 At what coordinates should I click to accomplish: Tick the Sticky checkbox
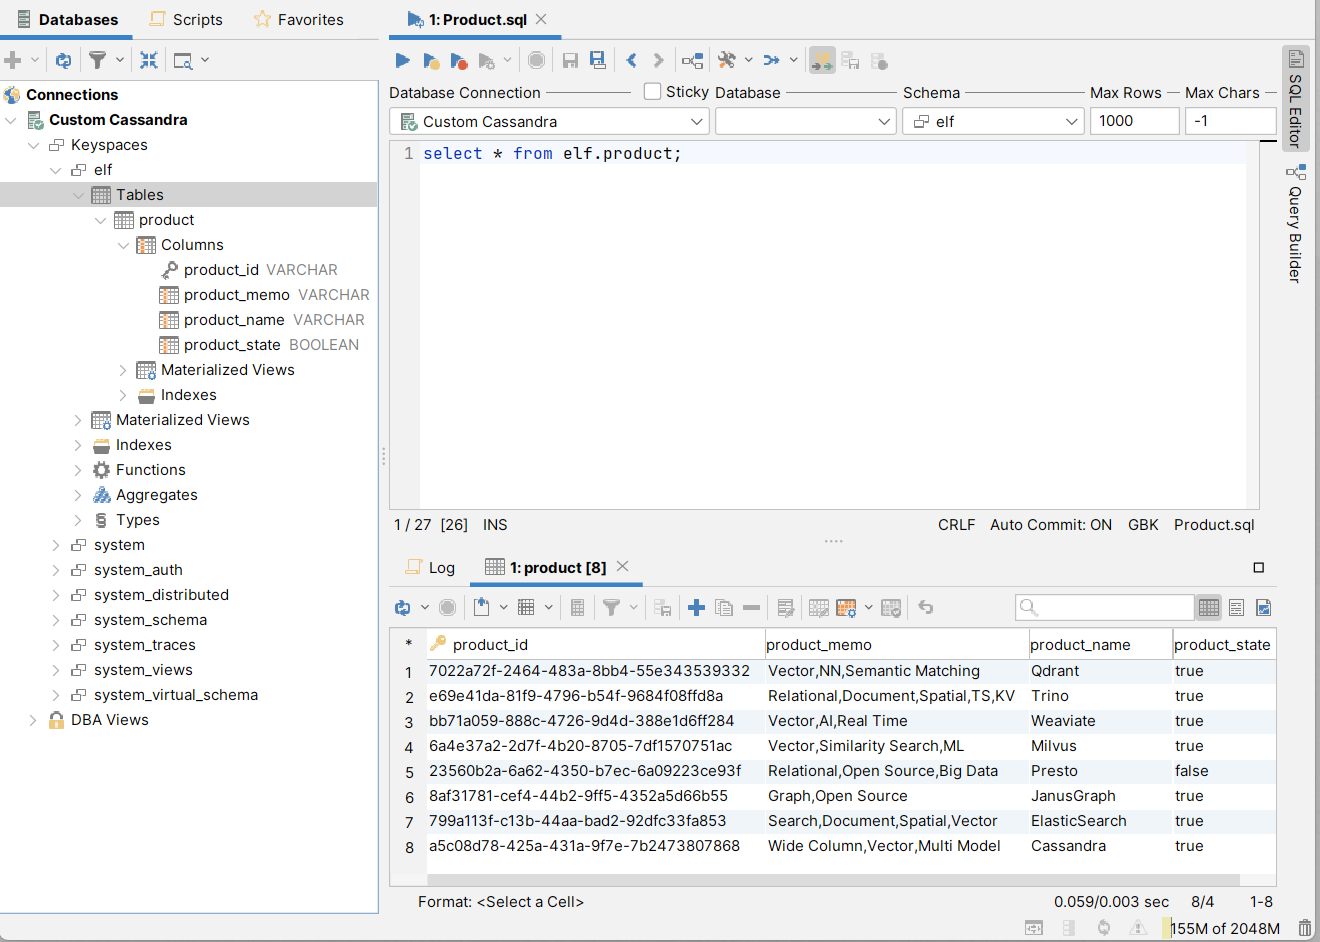pos(653,91)
